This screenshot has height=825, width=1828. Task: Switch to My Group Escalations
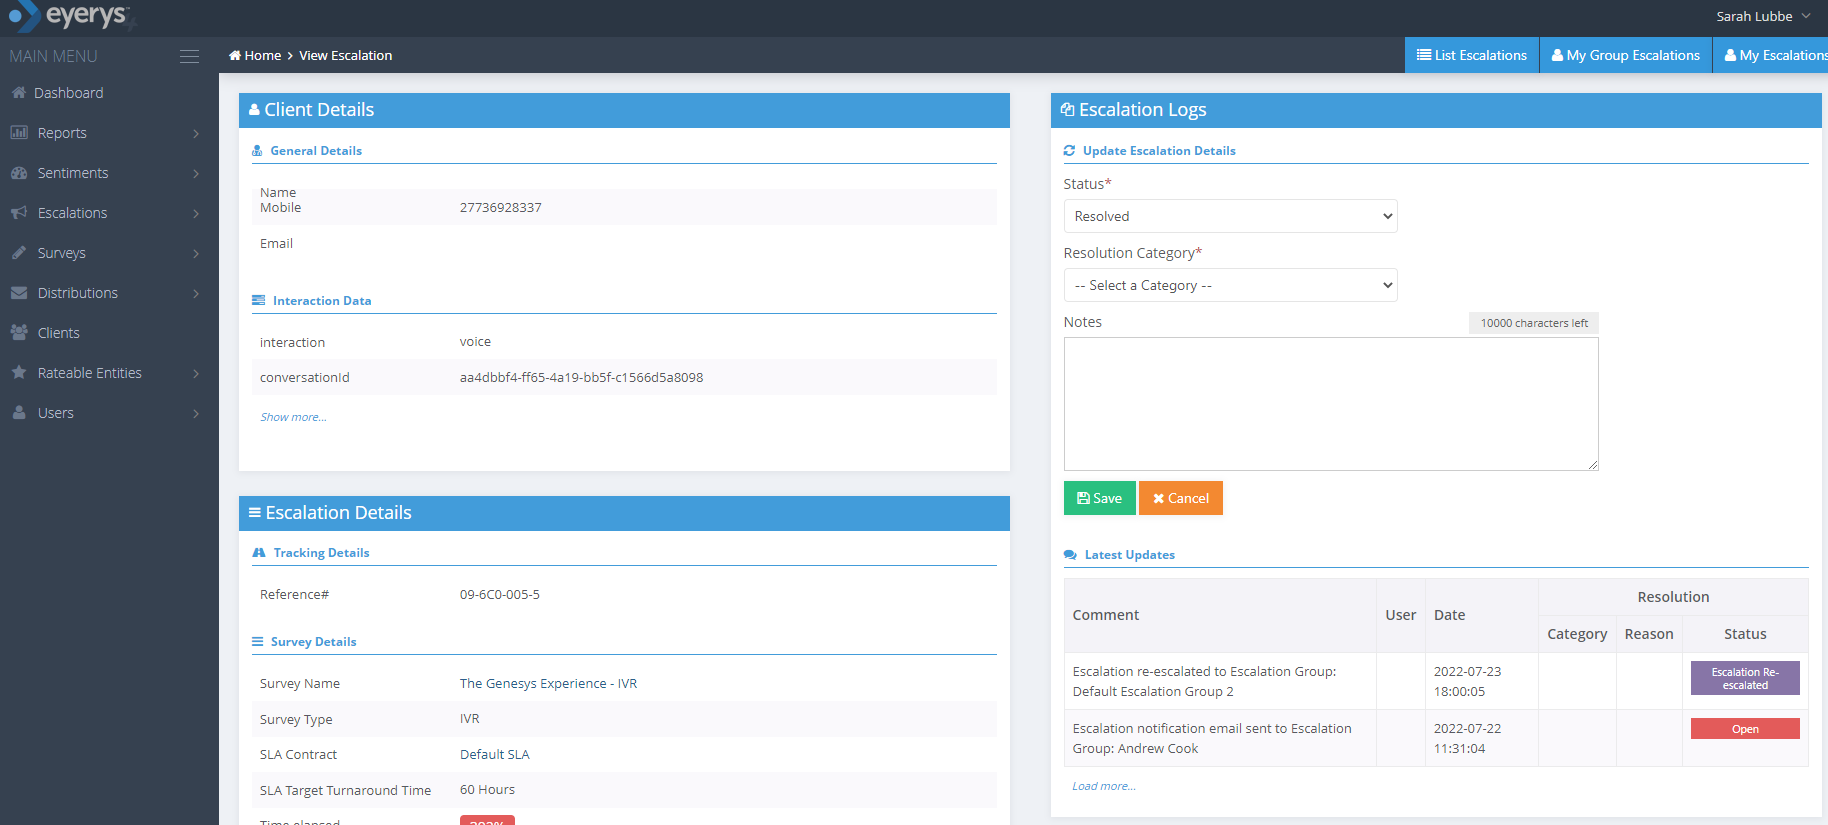tap(1625, 55)
